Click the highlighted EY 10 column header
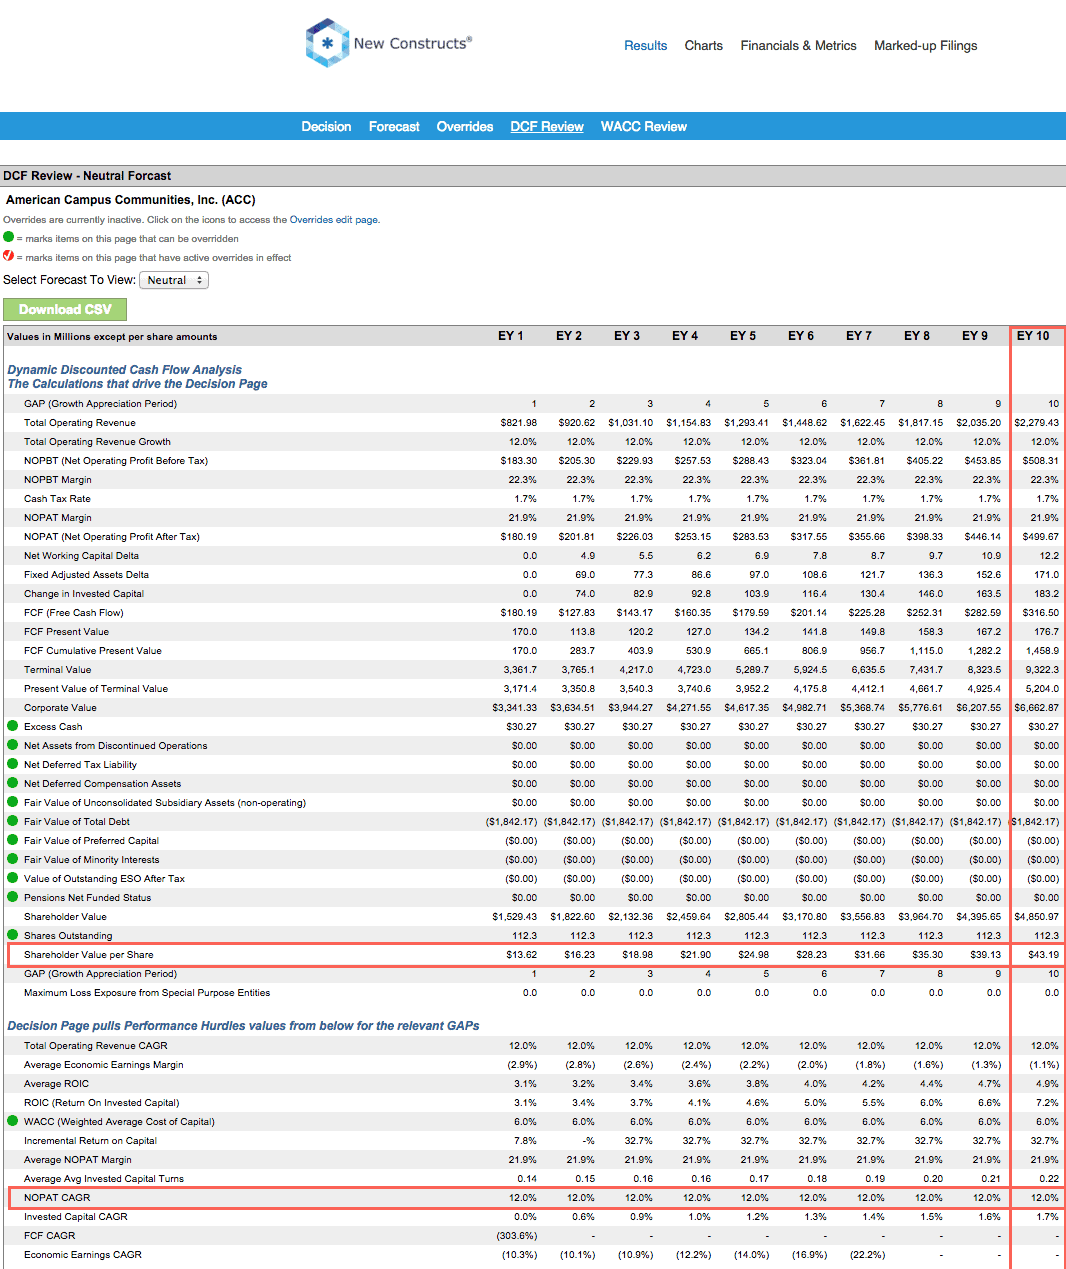Image resolution: width=1066 pixels, height=1269 pixels. click(1035, 335)
